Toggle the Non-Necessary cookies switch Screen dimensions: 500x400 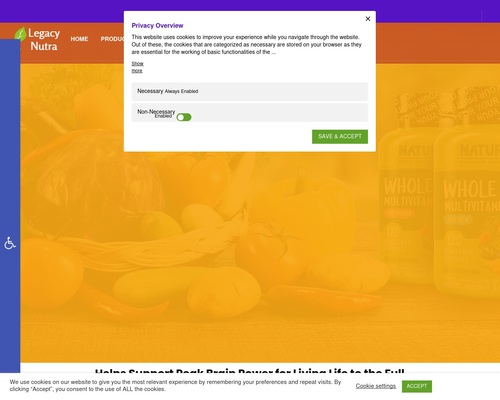pyautogui.click(x=184, y=117)
